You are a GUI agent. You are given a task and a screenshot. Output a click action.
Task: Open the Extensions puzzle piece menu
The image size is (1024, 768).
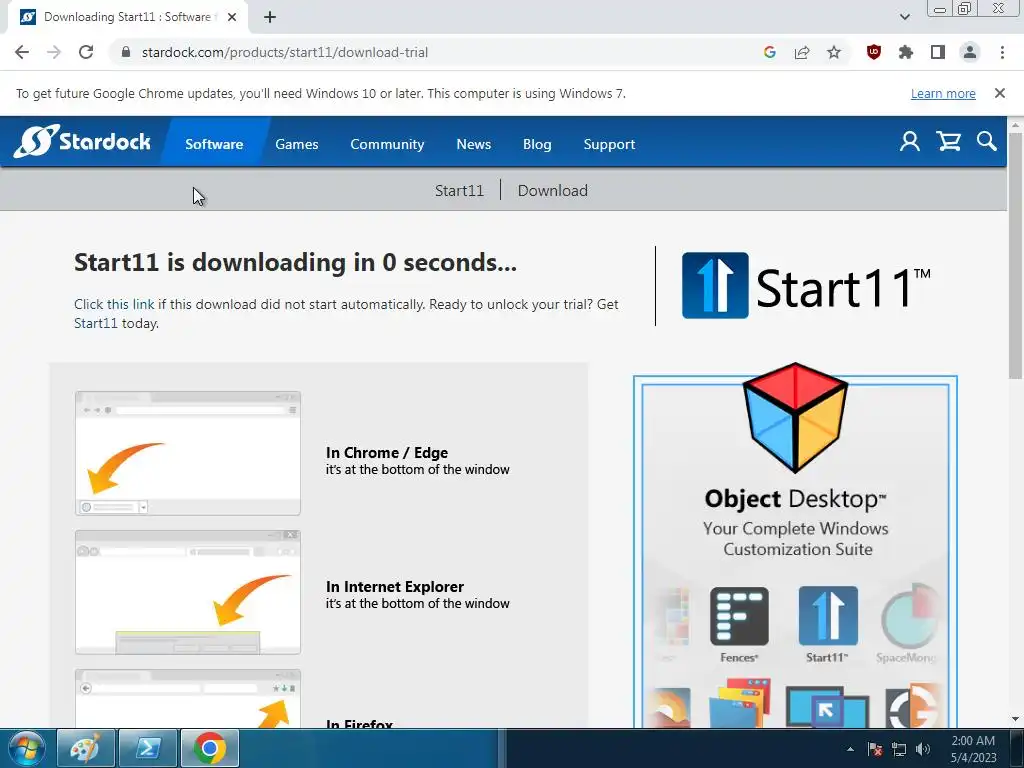coord(906,52)
